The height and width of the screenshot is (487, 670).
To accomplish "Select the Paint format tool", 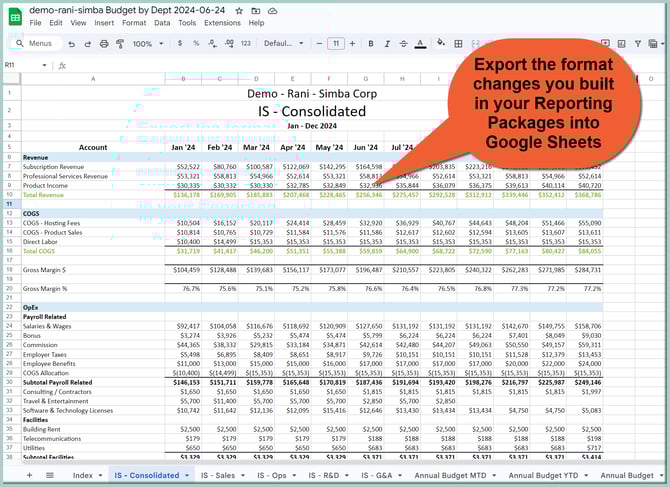I will 119,44.
